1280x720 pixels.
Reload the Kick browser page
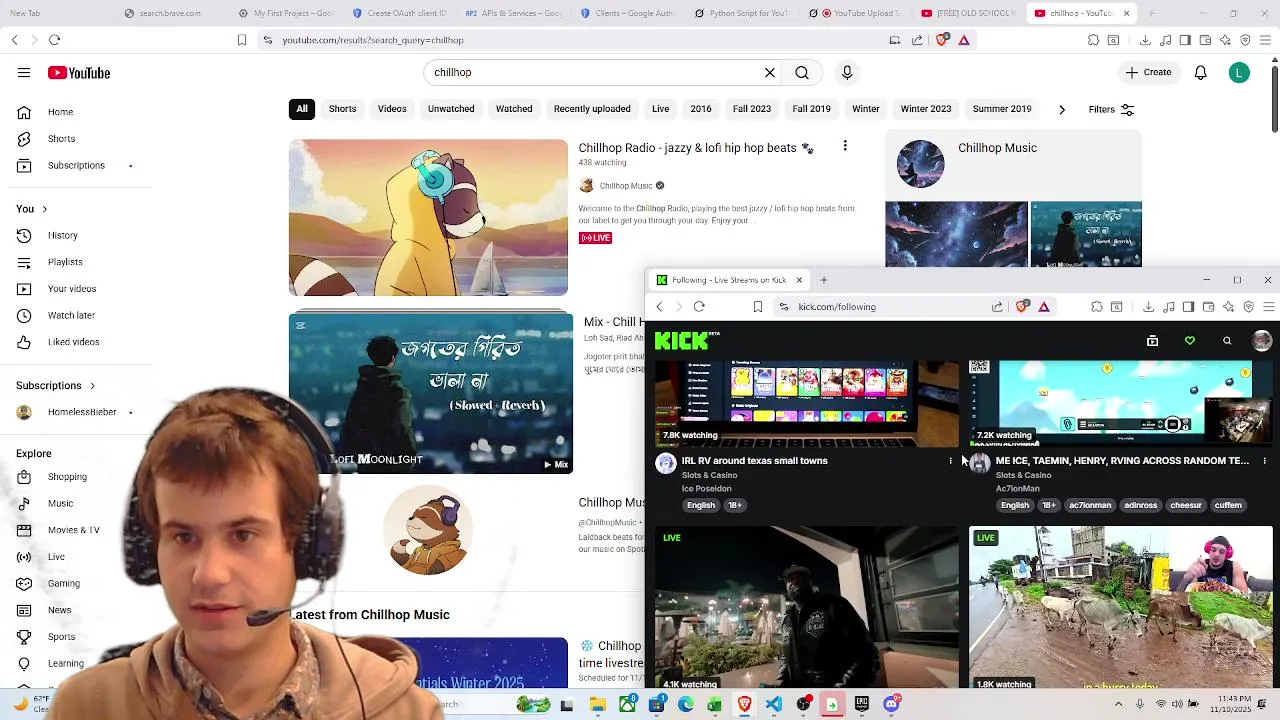[699, 307]
